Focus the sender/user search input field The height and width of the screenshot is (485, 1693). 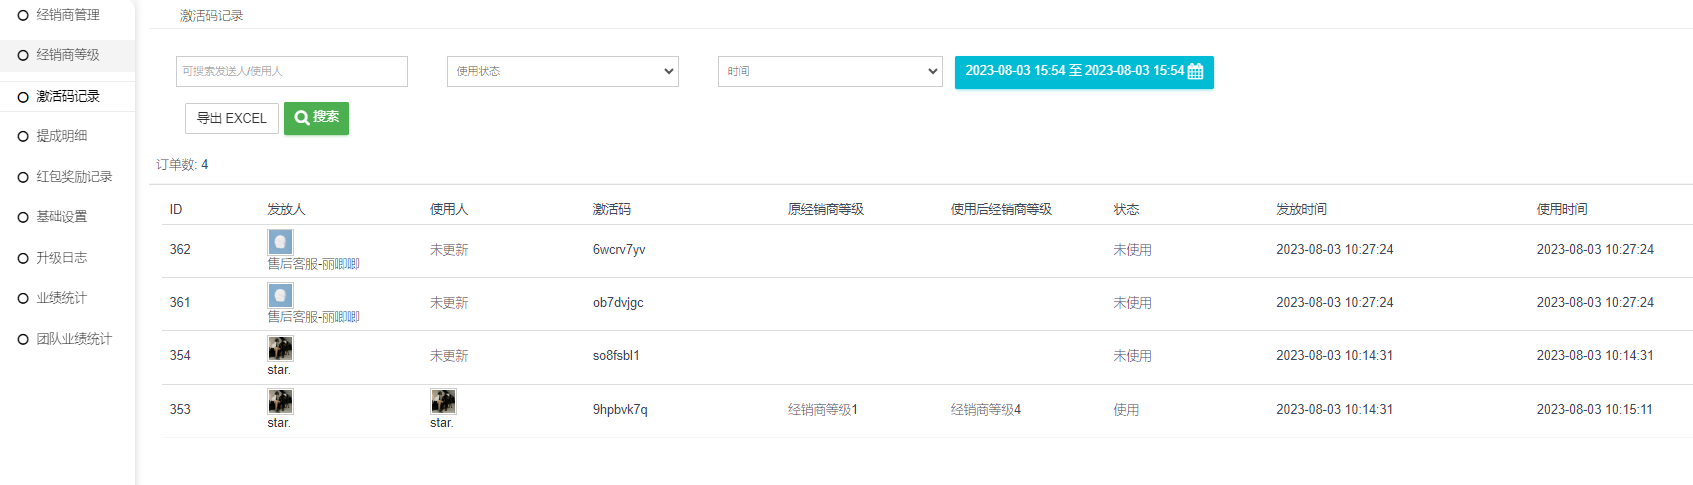291,71
